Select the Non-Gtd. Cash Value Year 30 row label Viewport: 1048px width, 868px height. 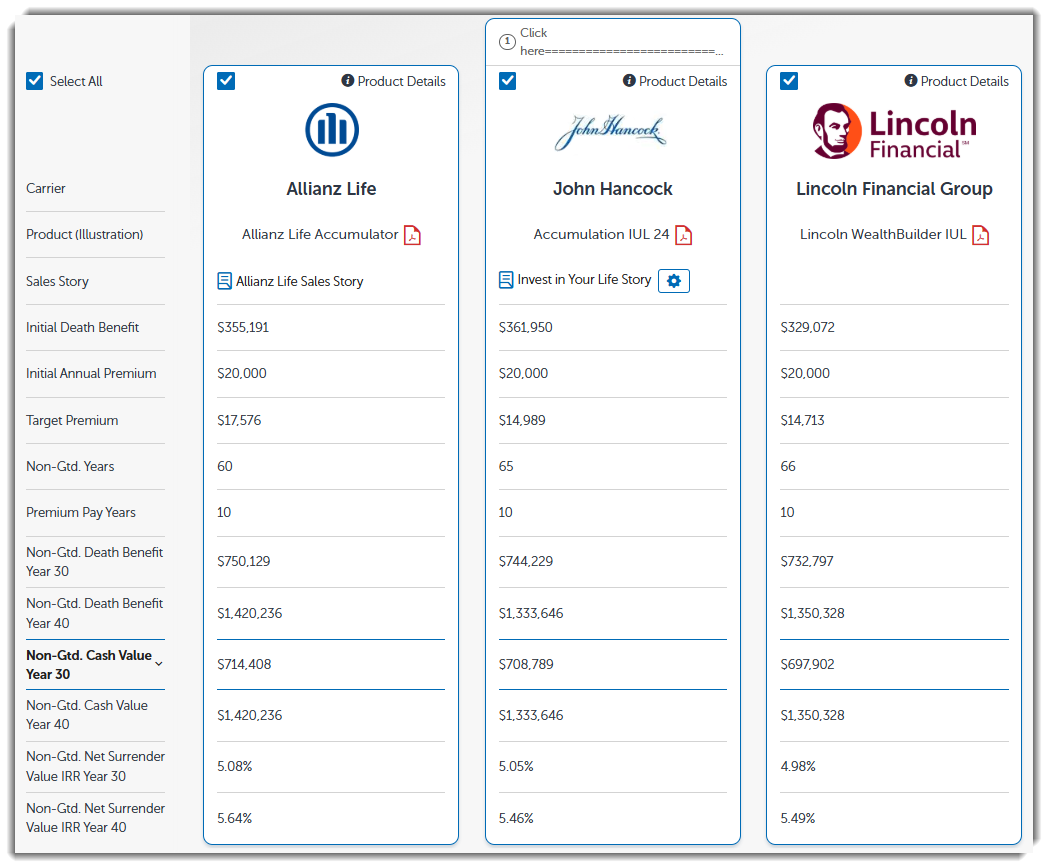[89, 665]
